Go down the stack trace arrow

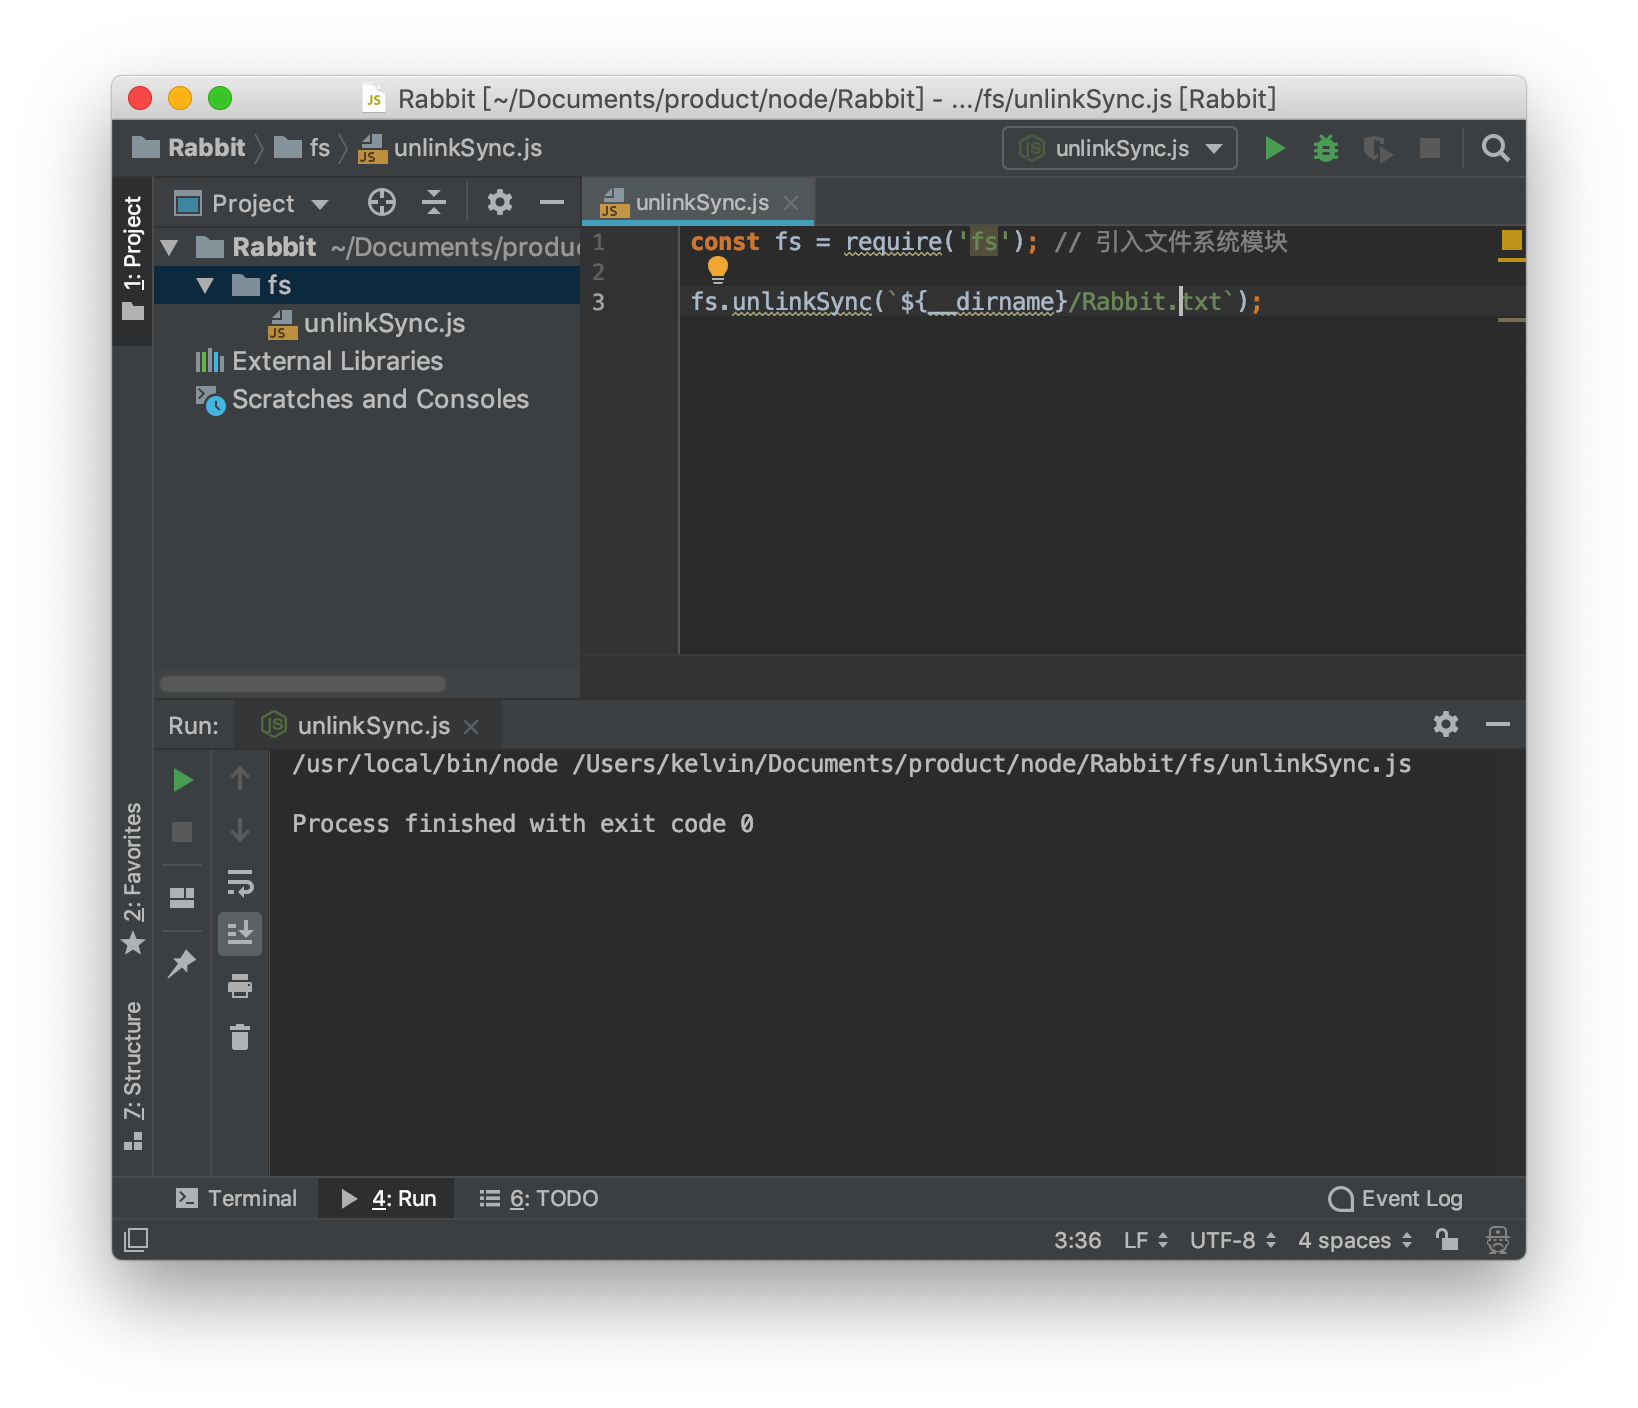[x=239, y=830]
